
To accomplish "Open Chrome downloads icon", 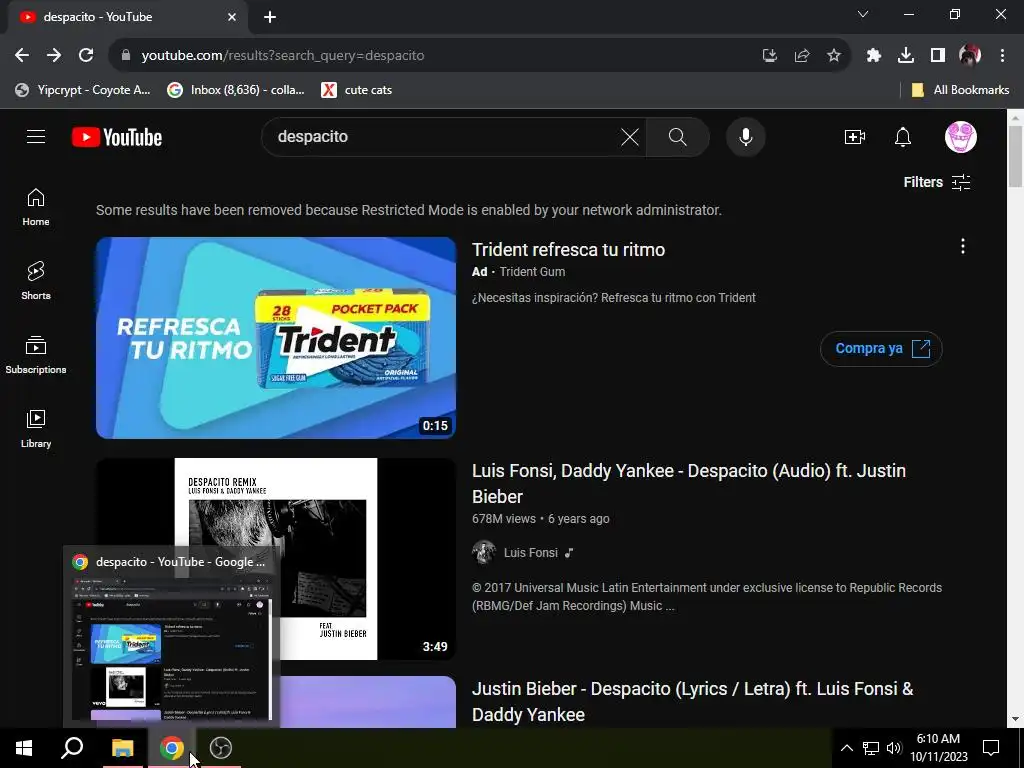I will click(906, 56).
